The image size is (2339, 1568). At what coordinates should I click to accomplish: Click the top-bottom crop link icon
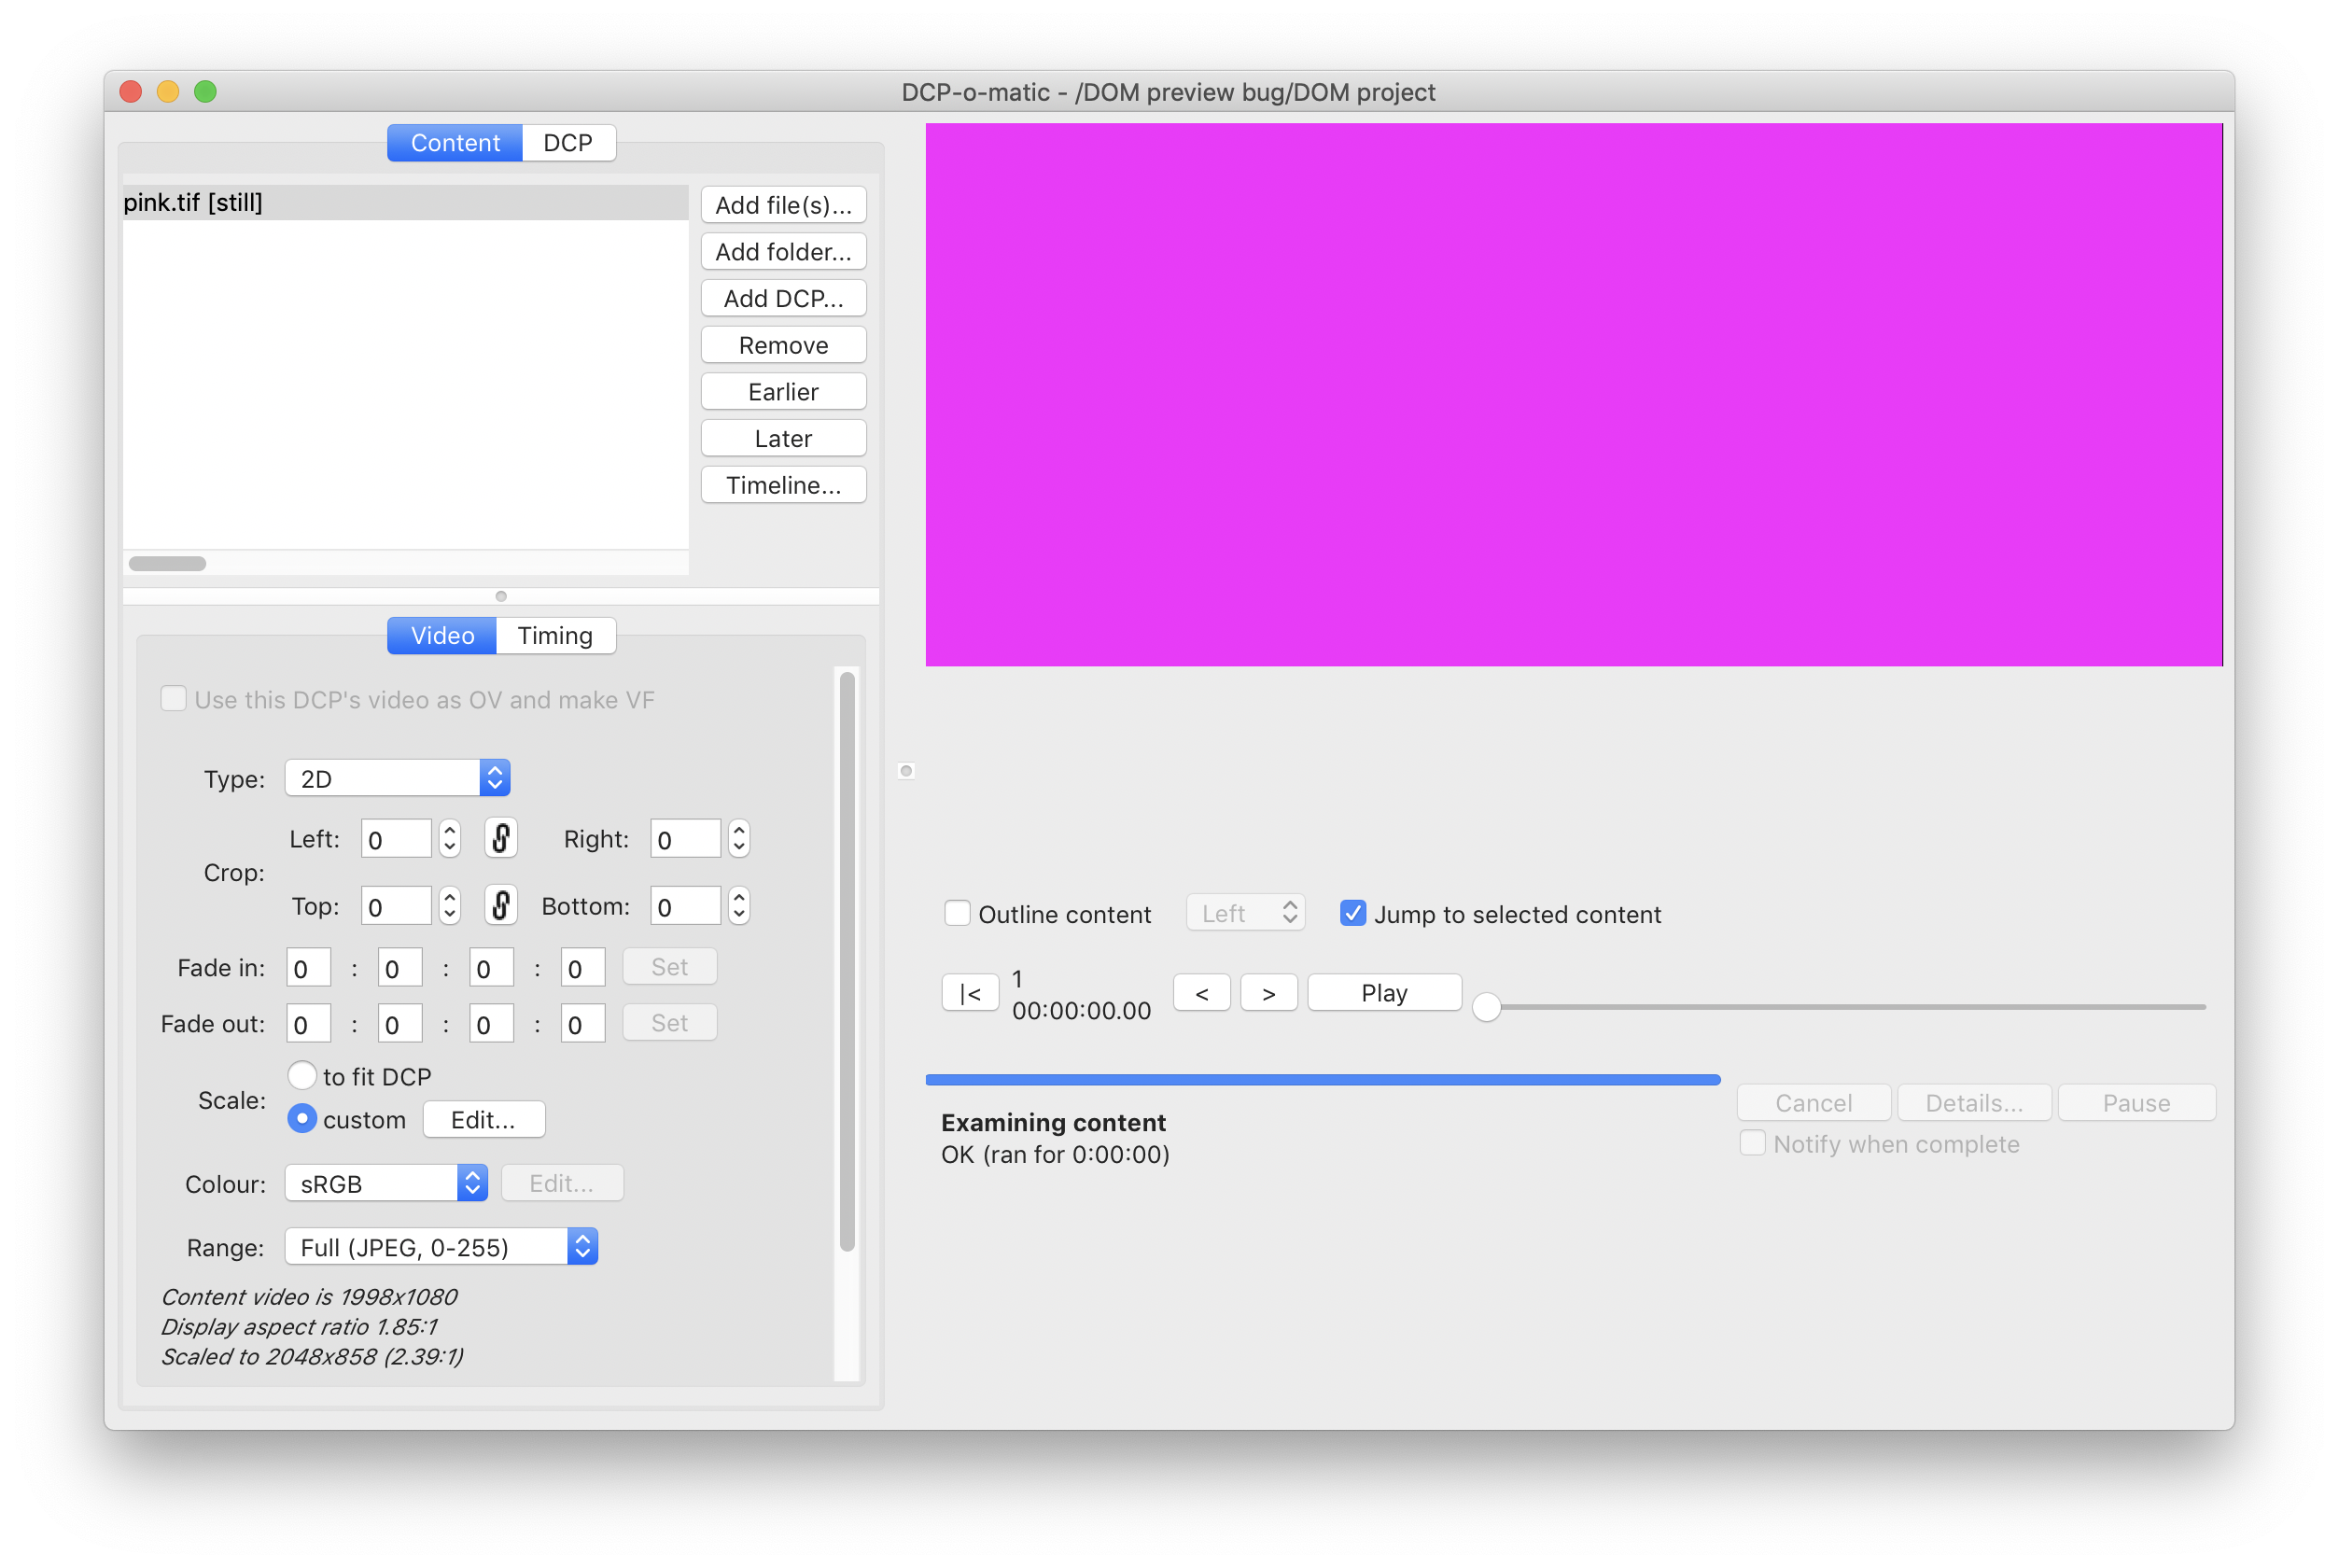tap(501, 905)
